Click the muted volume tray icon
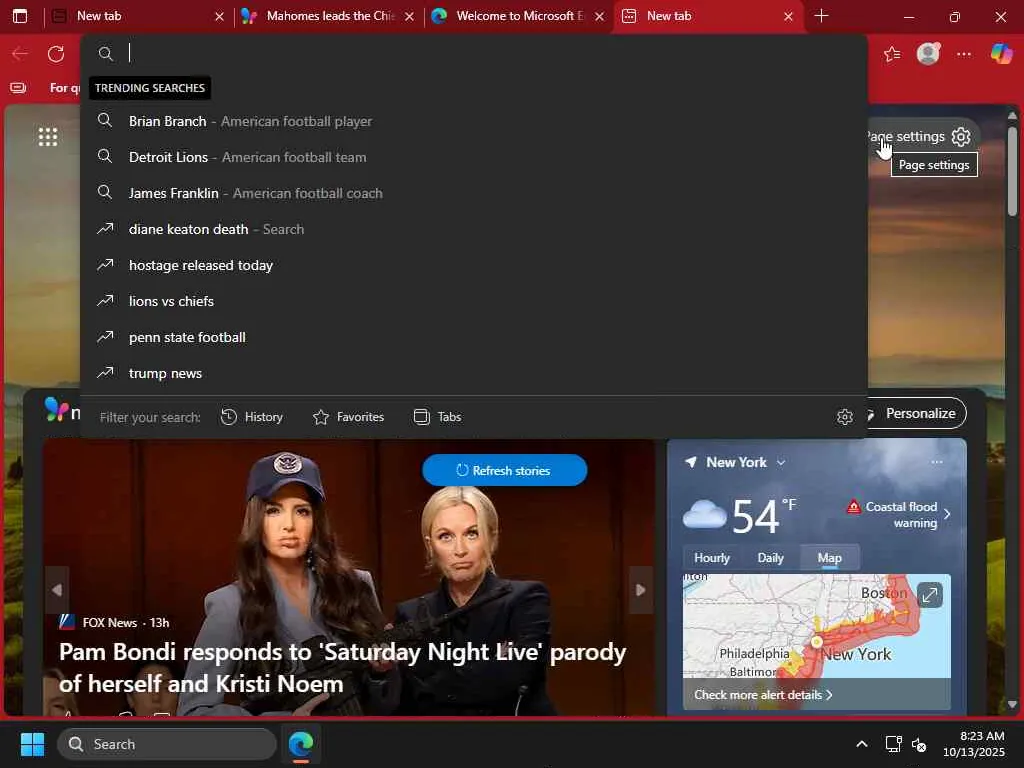 [x=919, y=744]
